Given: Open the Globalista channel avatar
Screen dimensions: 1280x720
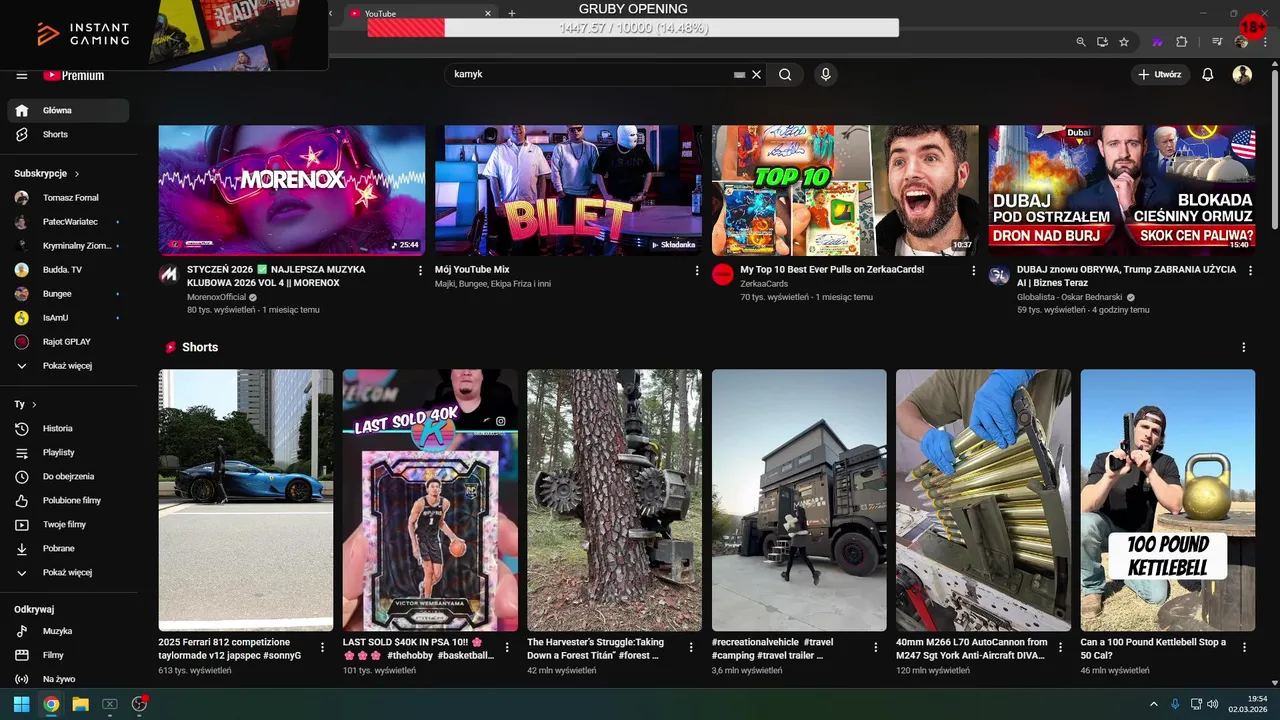Looking at the screenshot, I should click(999, 275).
